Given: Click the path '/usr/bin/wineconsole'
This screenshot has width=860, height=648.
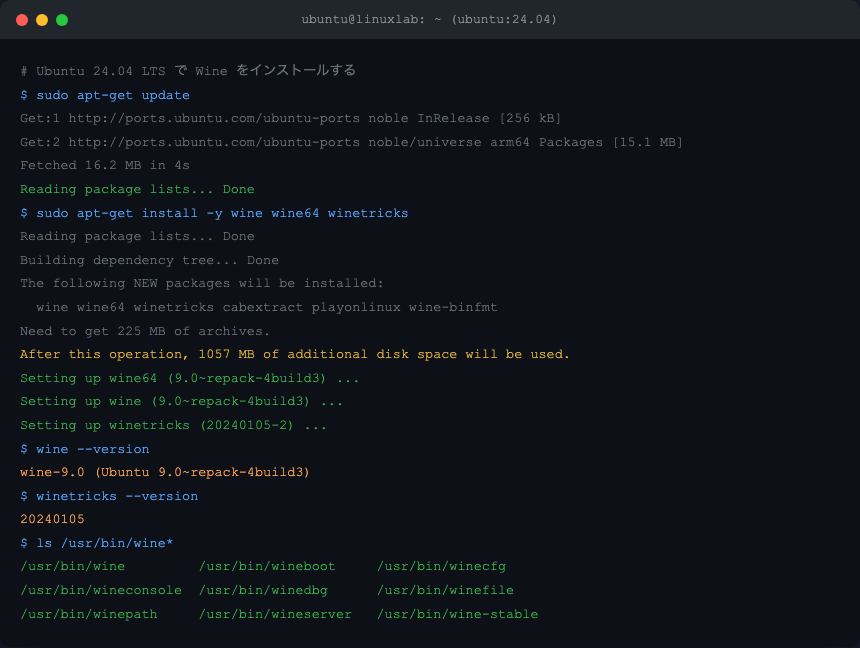Looking at the screenshot, I should click(101, 590).
